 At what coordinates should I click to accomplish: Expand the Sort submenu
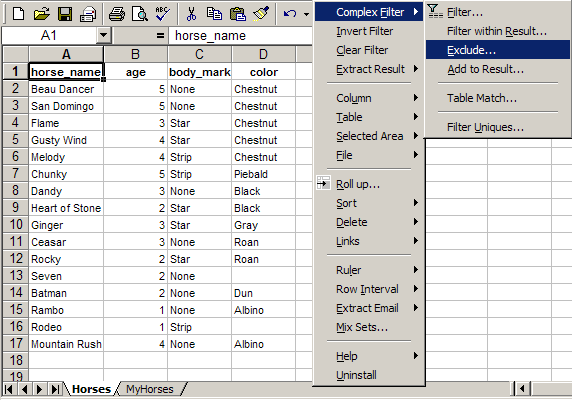point(369,203)
